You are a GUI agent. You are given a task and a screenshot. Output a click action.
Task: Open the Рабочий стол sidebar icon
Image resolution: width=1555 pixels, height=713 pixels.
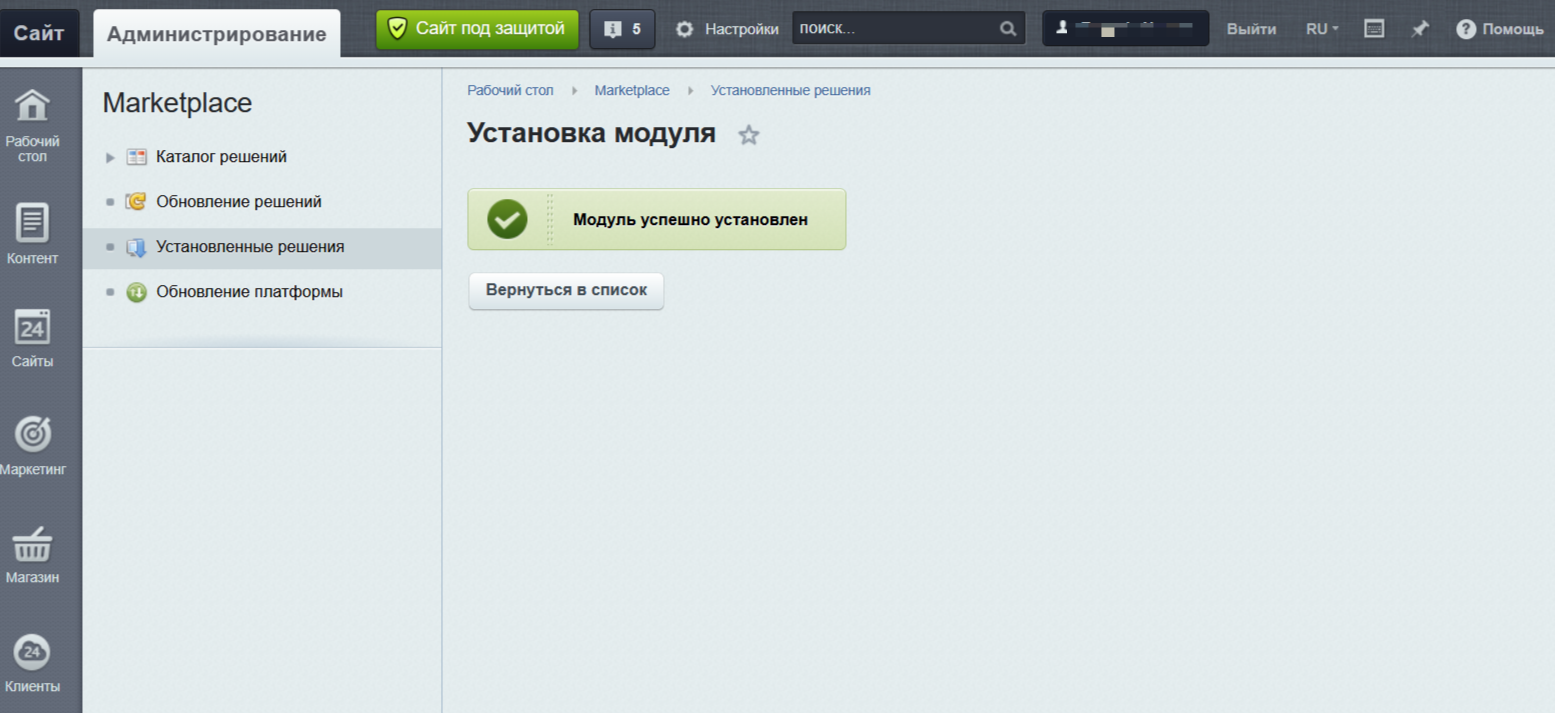click(x=32, y=106)
